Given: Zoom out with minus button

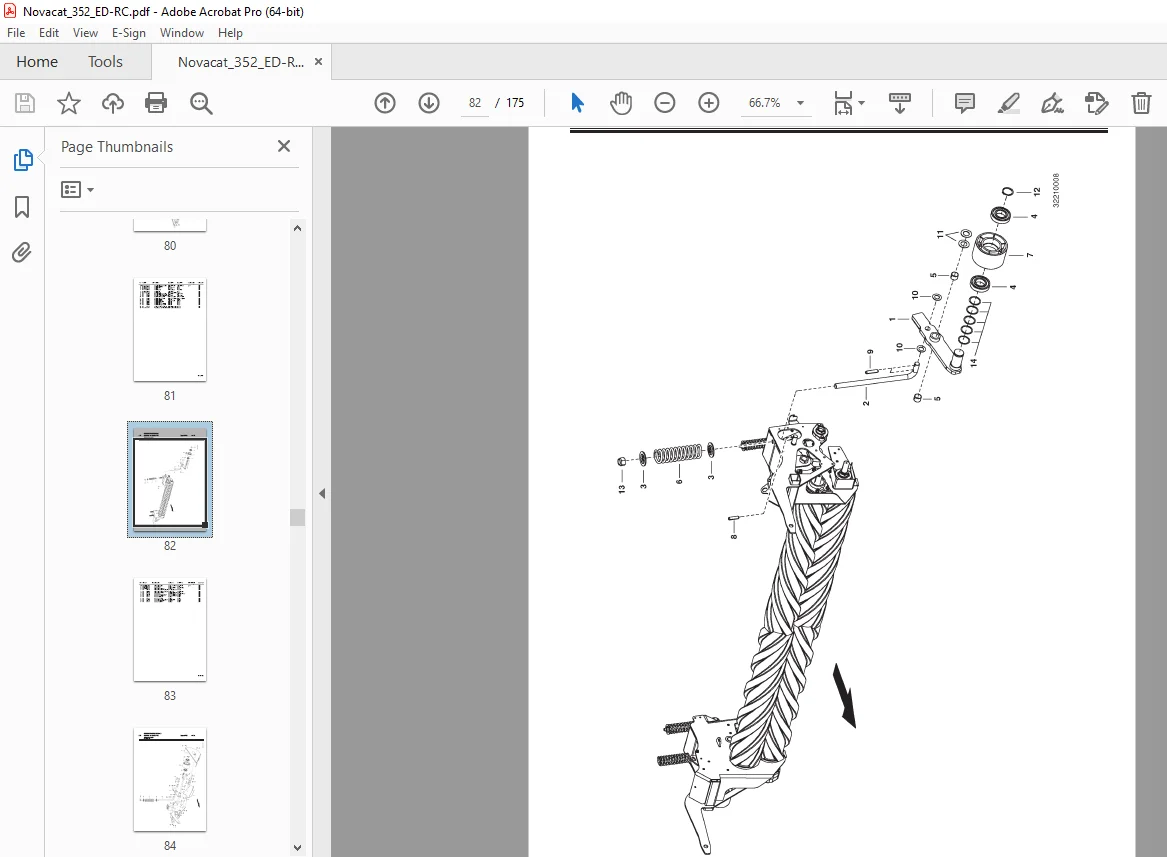Looking at the screenshot, I should click(665, 103).
